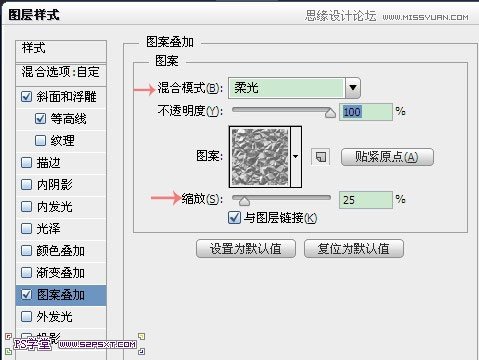Open the 混合模式 dropdown arrow

(353, 88)
